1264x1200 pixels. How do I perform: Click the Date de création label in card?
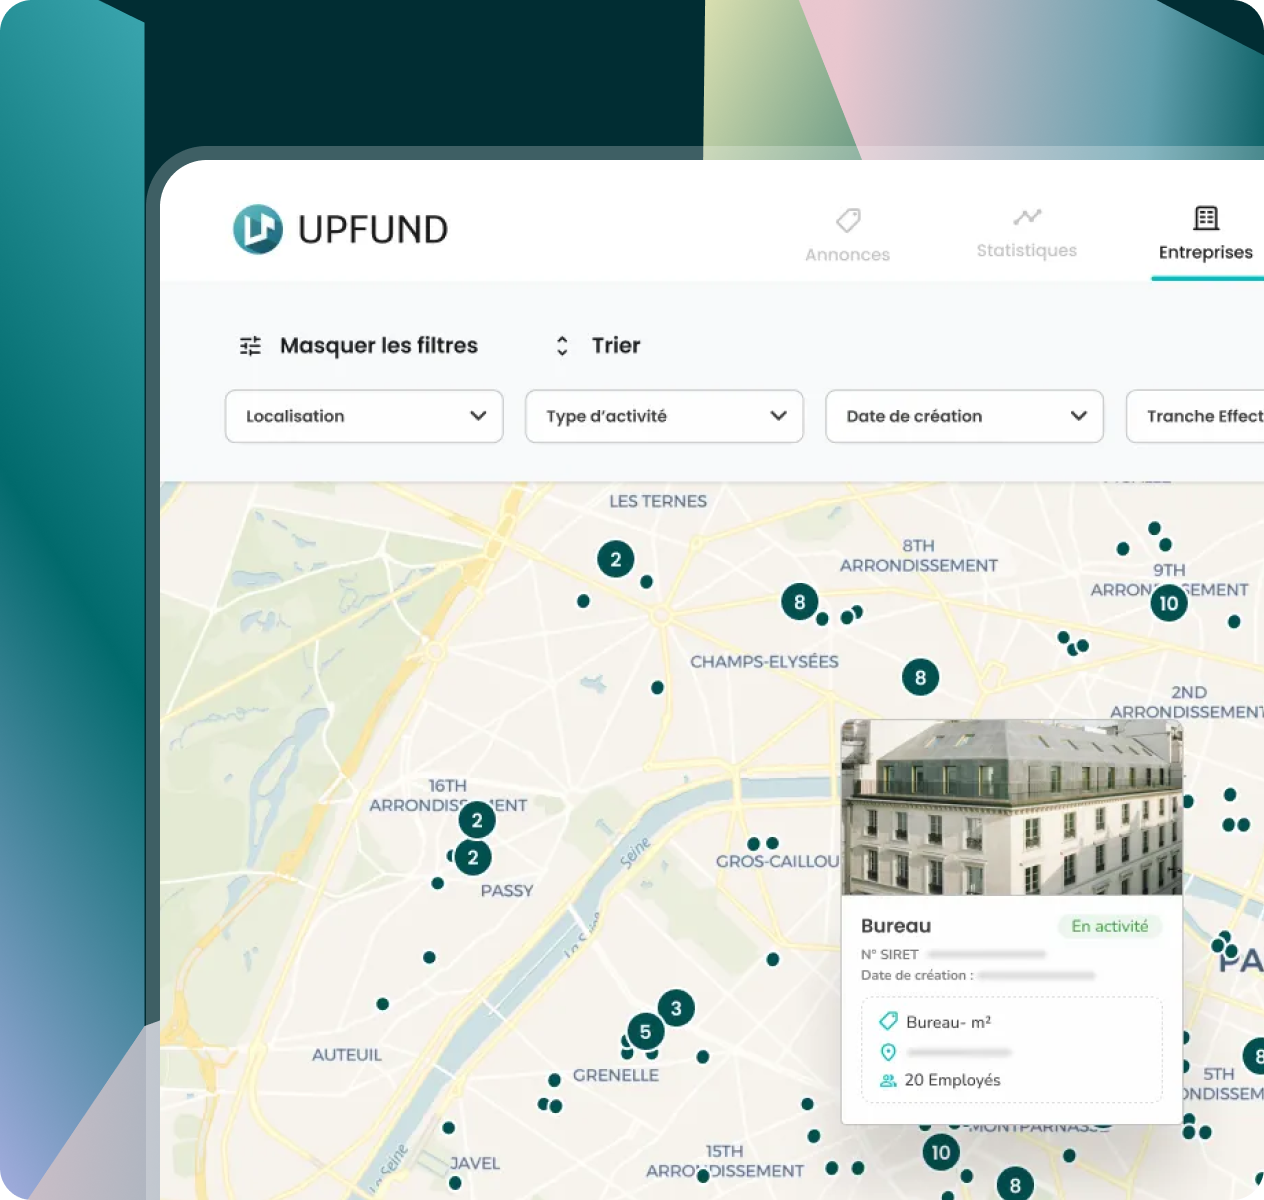click(x=917, y=975)
